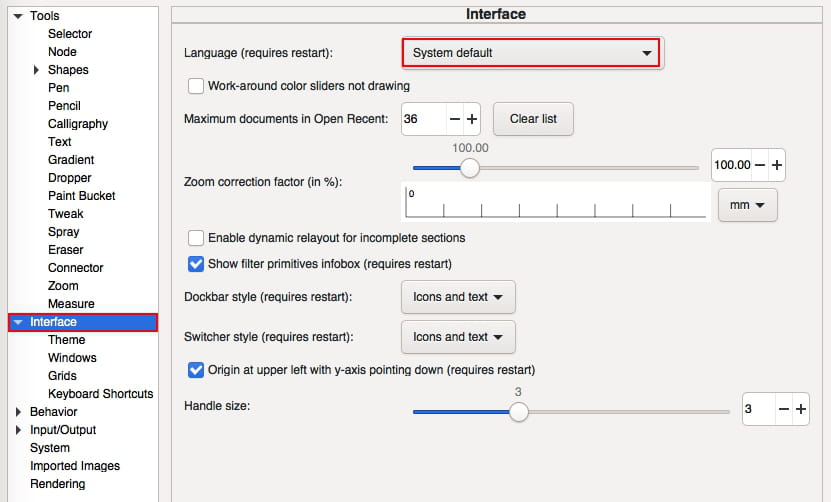Expand the Behavior section
The width and height of the screenshot is (831, 502).
18,412
